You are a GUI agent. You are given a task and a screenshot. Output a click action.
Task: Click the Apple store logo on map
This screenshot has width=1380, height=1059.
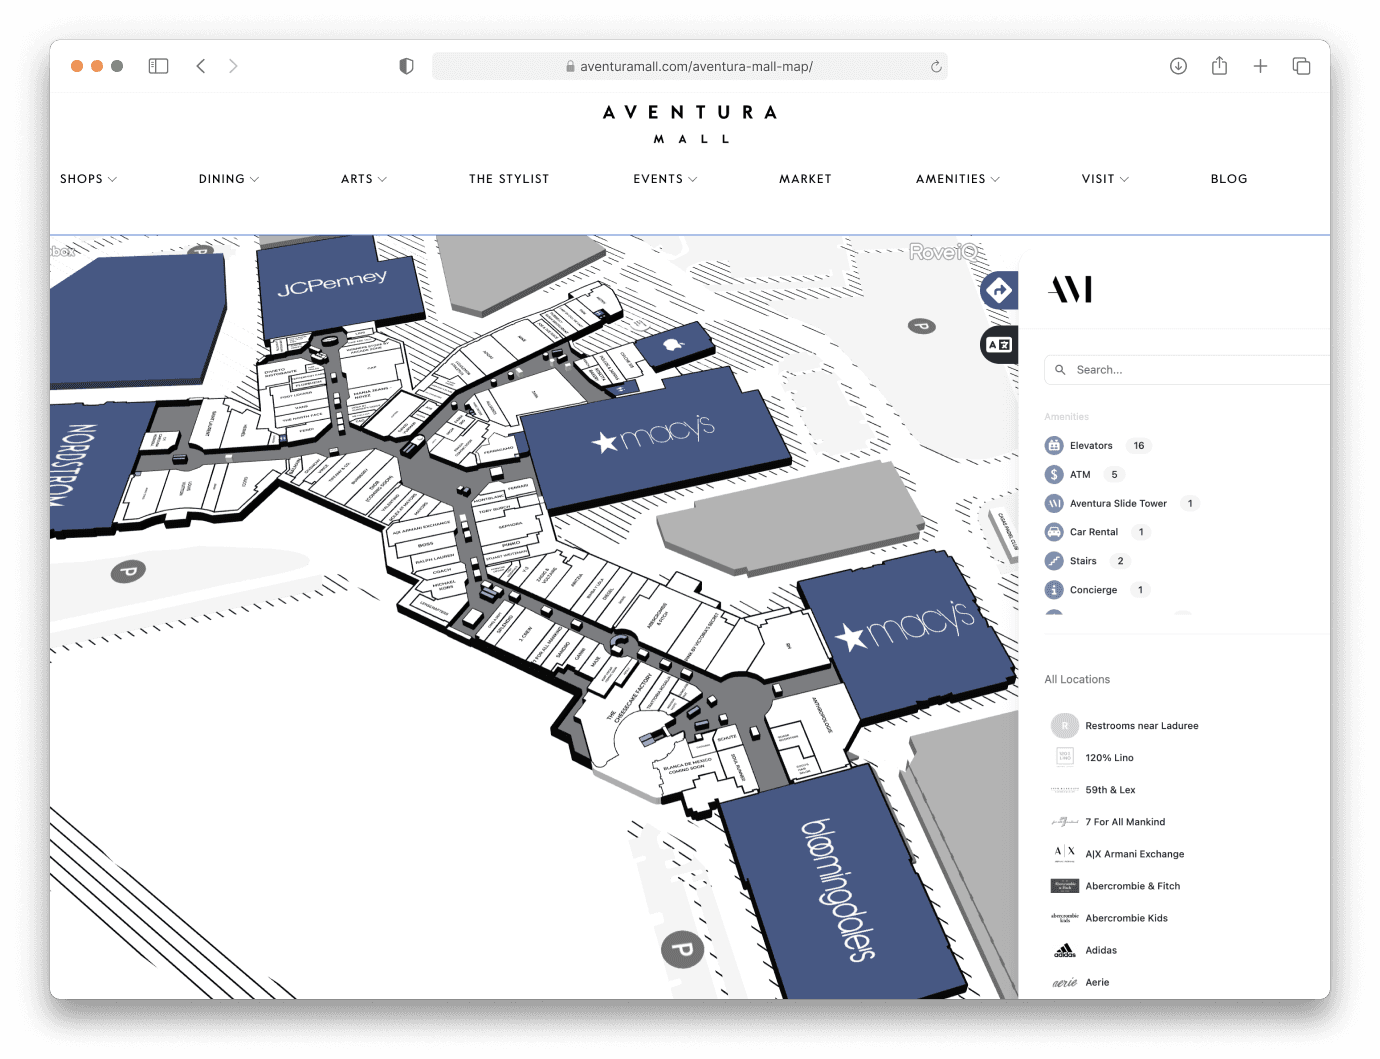point(673,344)
